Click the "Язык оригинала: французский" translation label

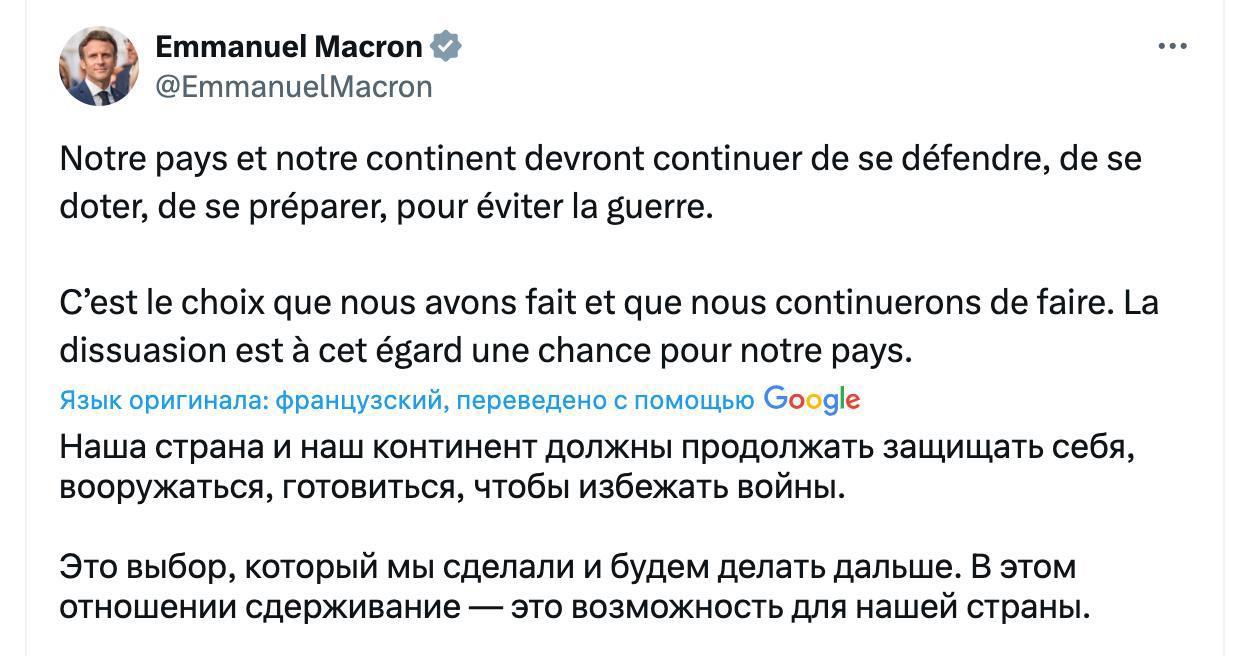click(249, 401)
